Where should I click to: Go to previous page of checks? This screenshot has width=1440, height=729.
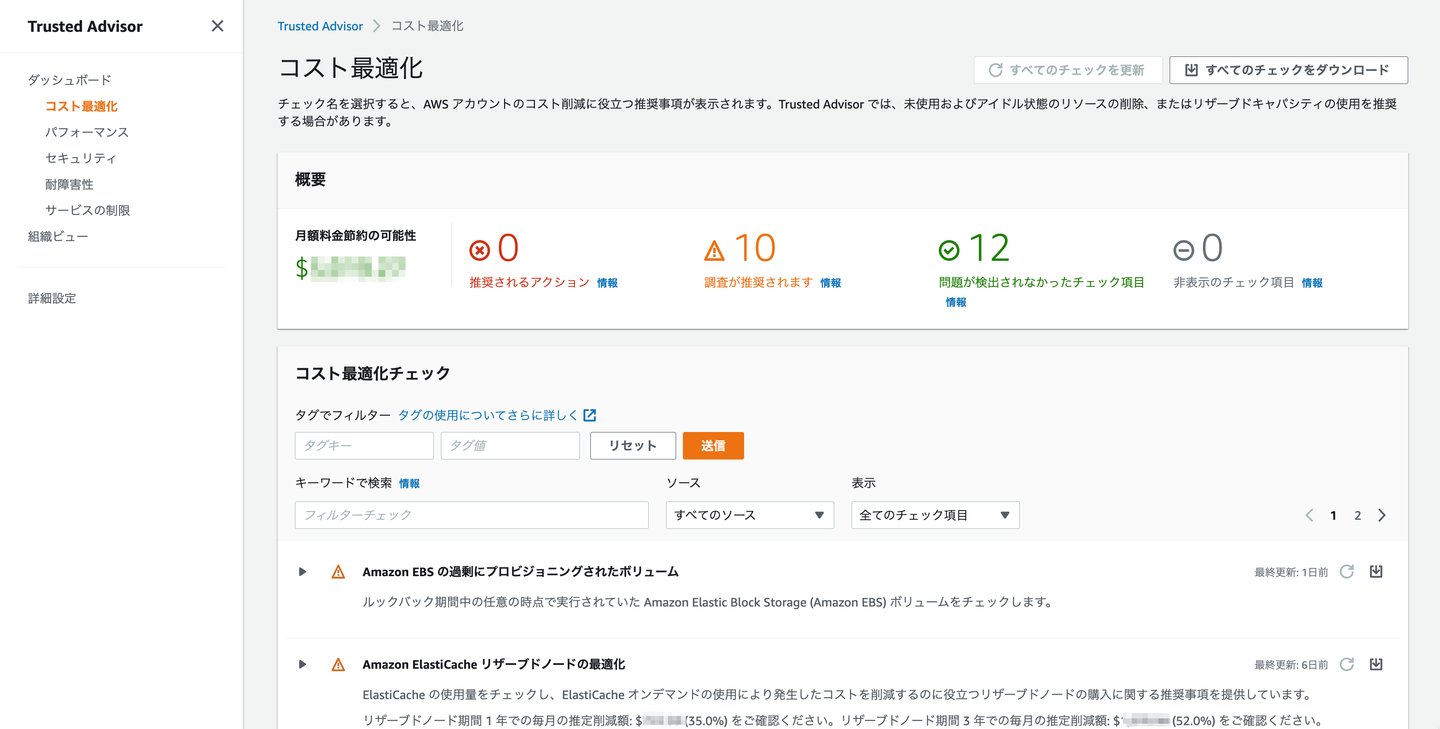coord(1309,515)
